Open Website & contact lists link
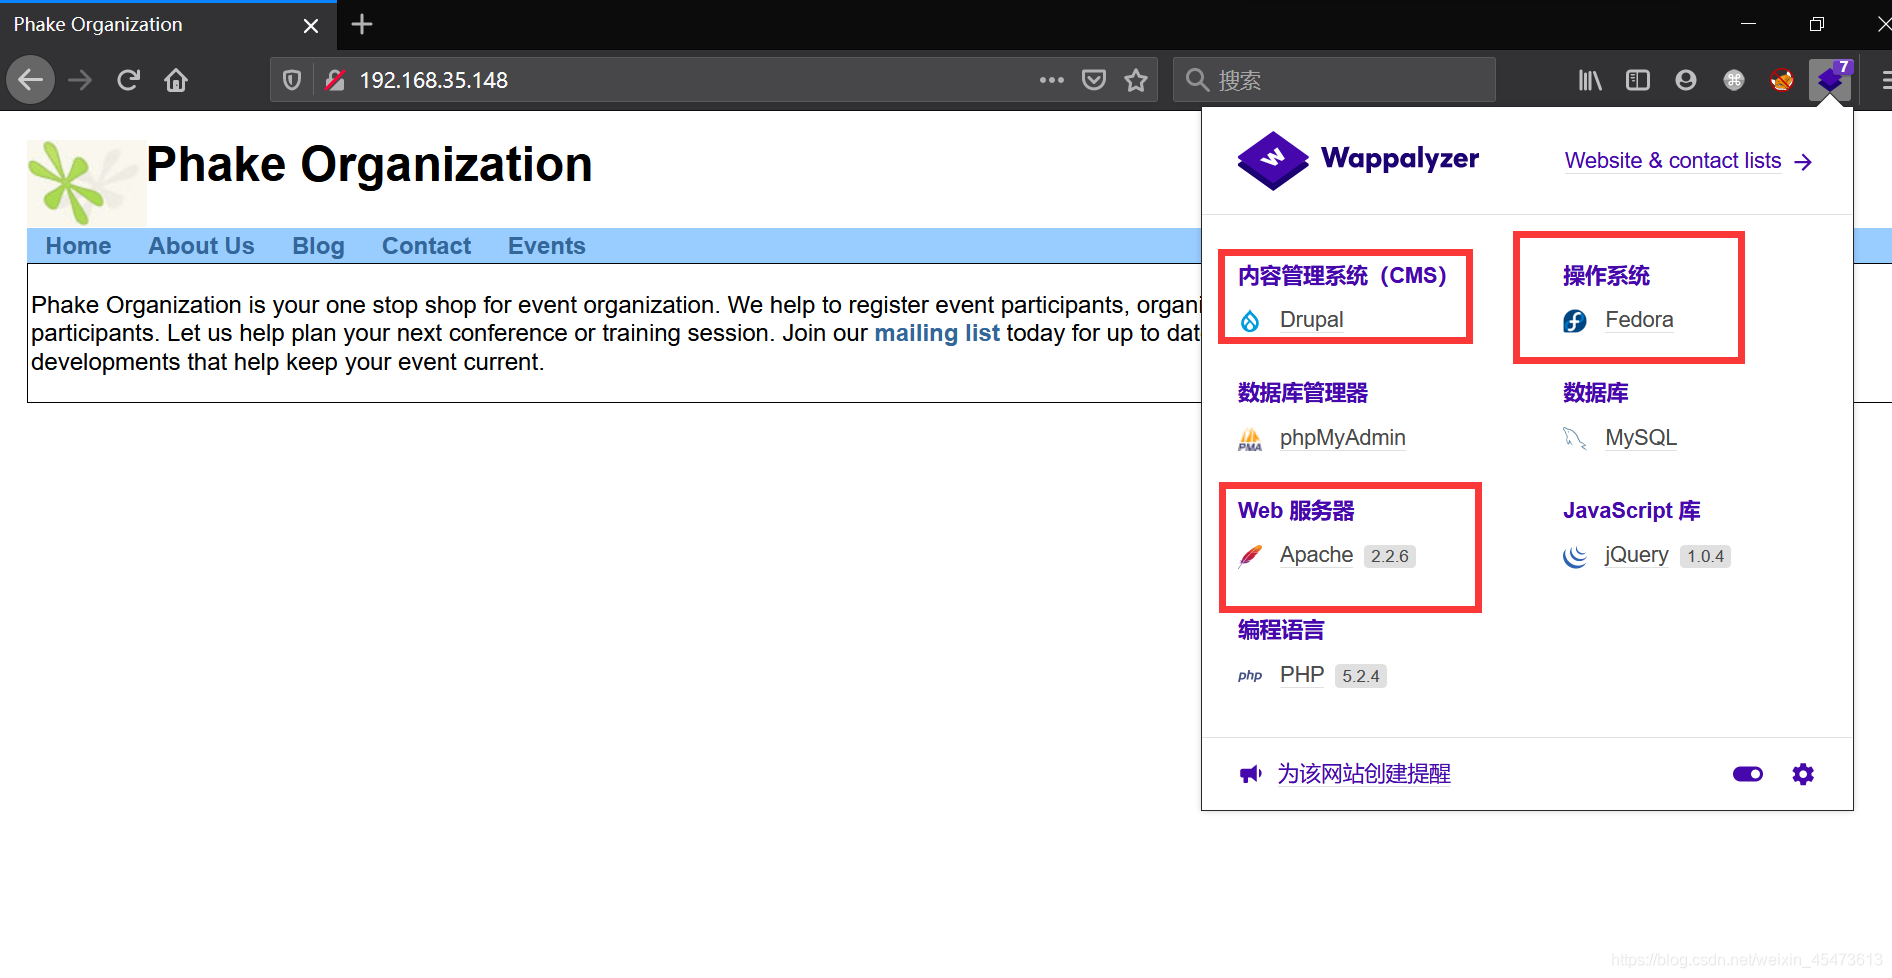The image size is (1892, 978). pos(1688,161)
